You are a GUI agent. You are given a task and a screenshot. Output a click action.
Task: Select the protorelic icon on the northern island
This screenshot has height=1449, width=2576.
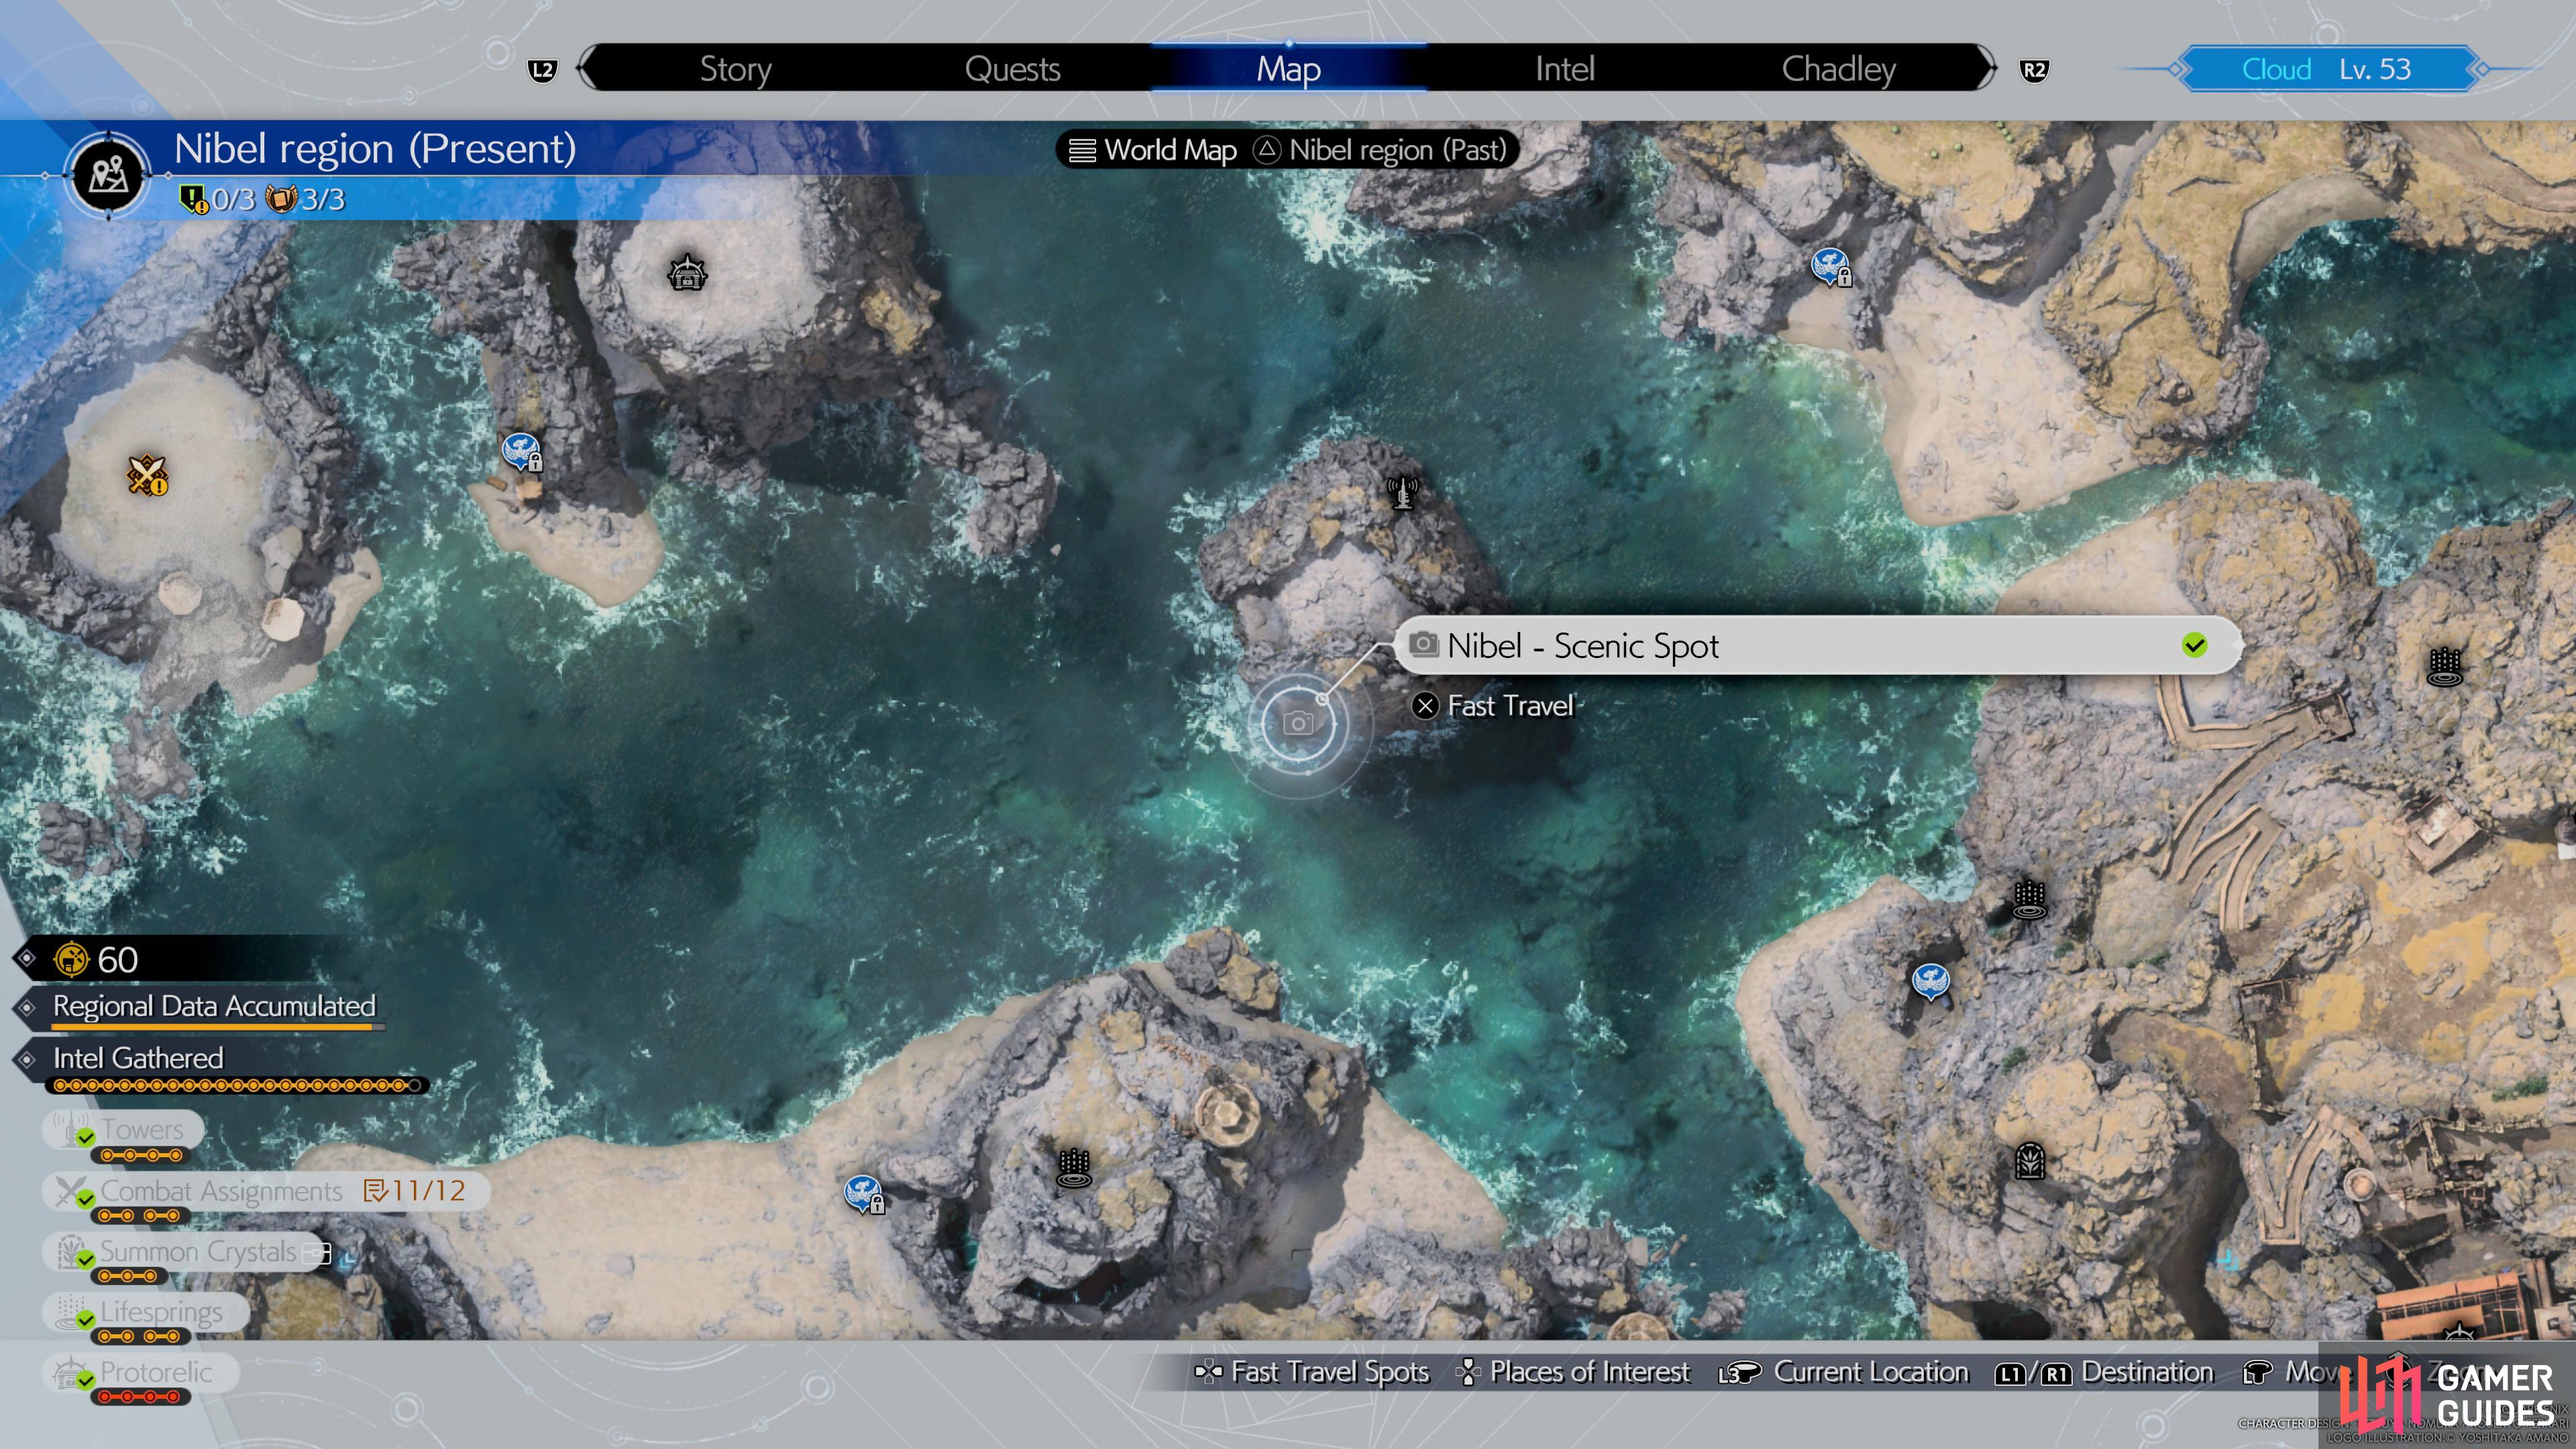(687, 272)
